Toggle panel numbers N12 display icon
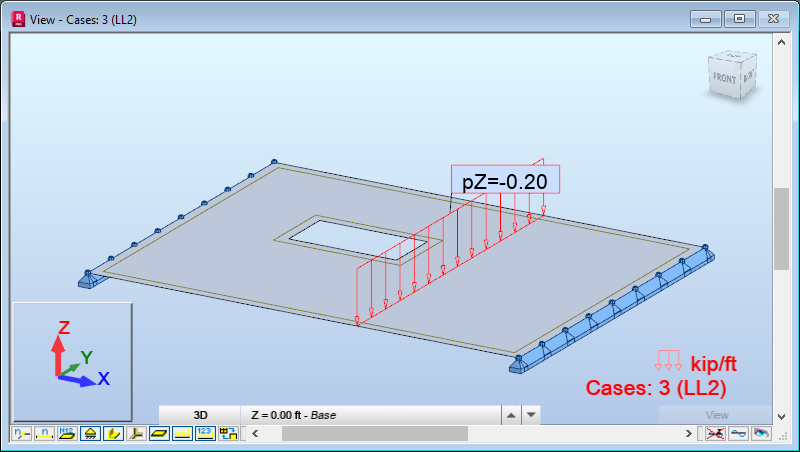 click(x=67, y=434)
